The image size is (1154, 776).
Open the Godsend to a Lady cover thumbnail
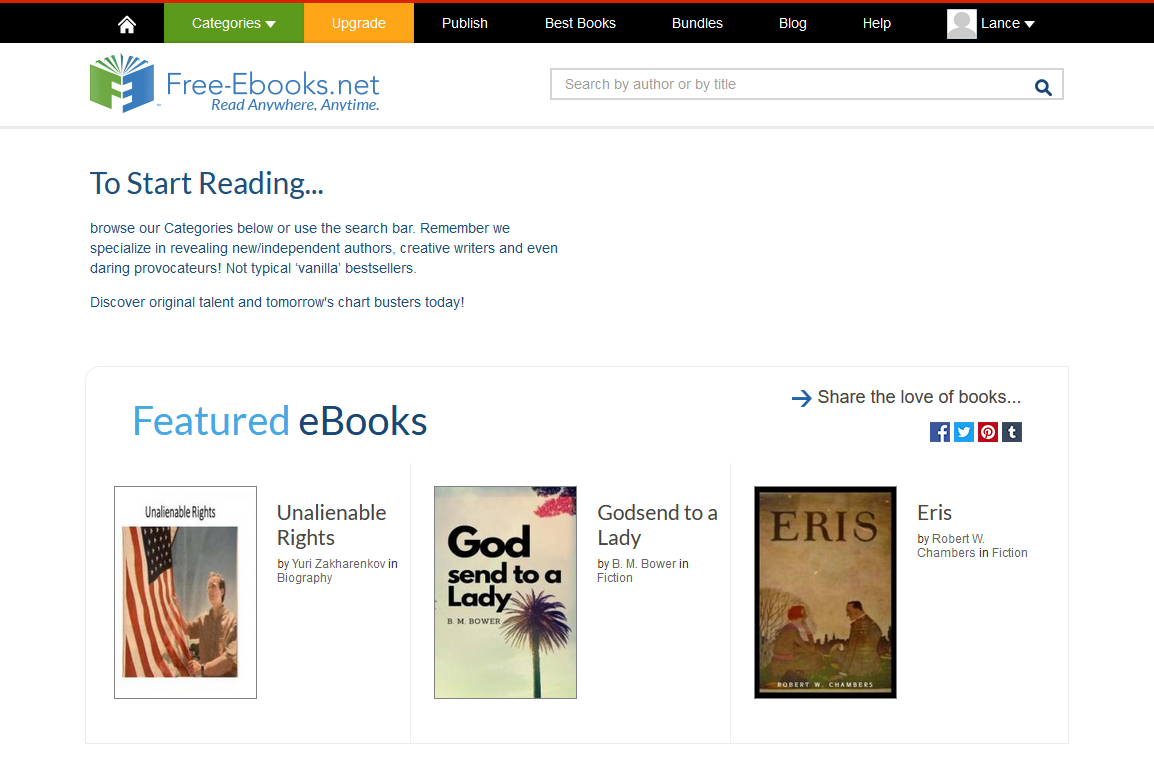point(505,592)
